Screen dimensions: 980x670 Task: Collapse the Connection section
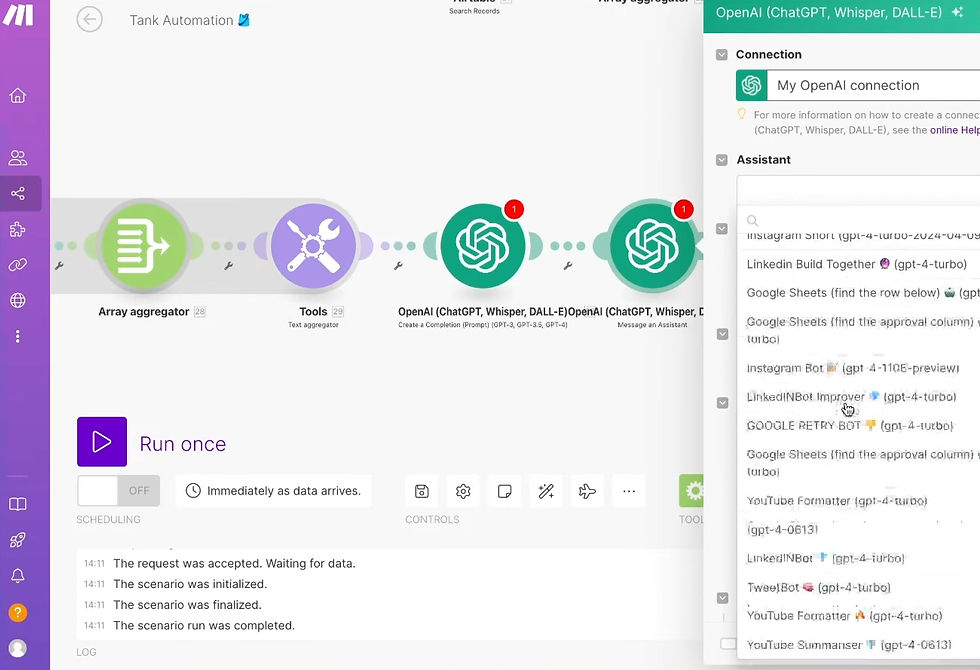722,54
